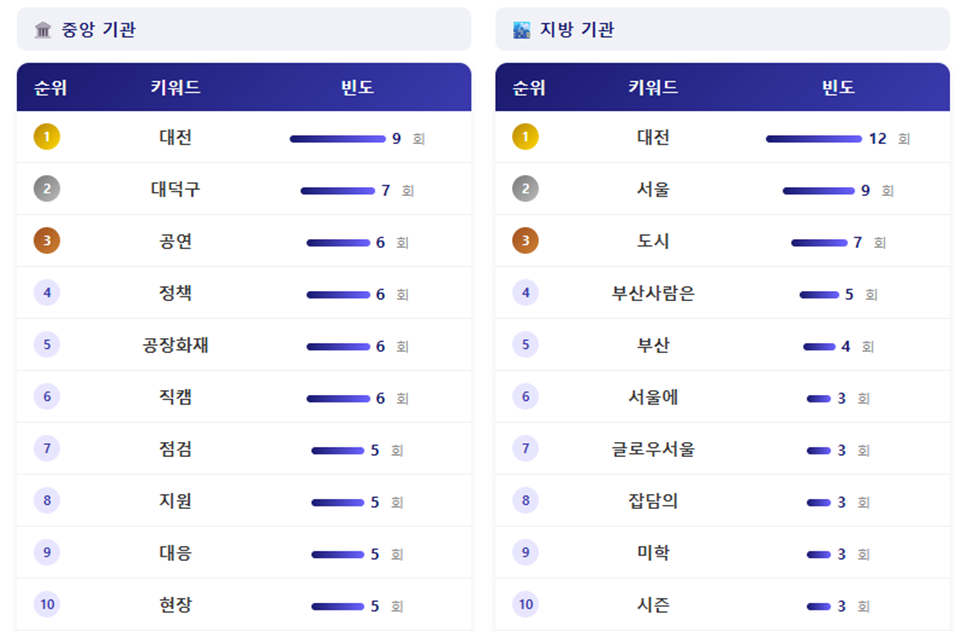Click the gold rank 1 badge beside 대전 in 중앙 기관
This screenshot has height=632, width=962.
pos(47,137)
